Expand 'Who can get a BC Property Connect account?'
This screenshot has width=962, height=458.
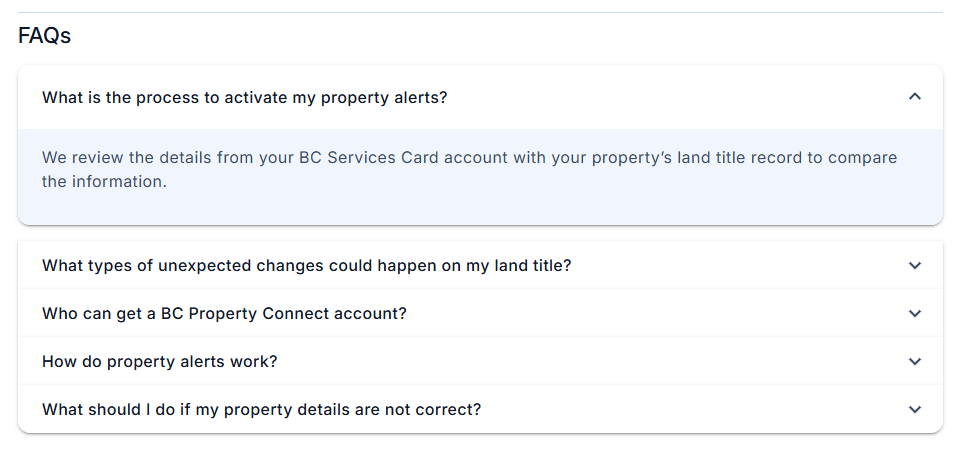tap(224, 313)
